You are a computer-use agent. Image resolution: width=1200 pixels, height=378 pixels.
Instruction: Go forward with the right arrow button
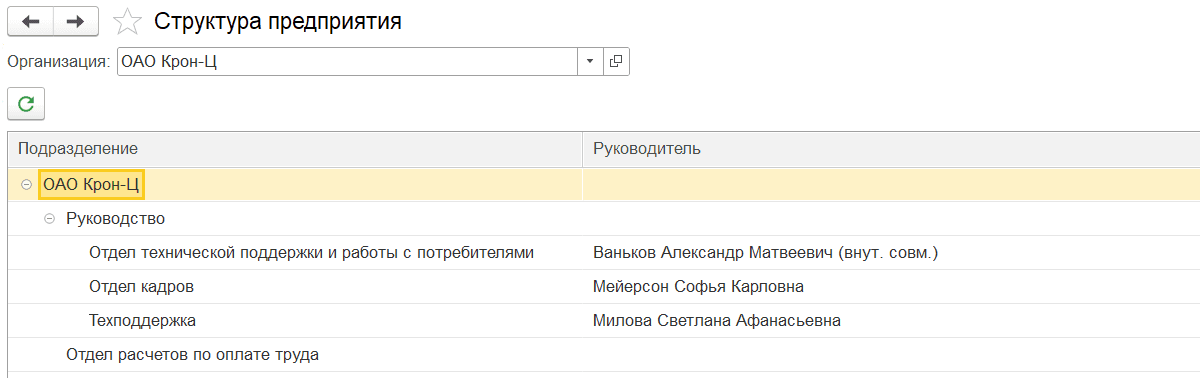pyautogui.click(x=76, y=21)
